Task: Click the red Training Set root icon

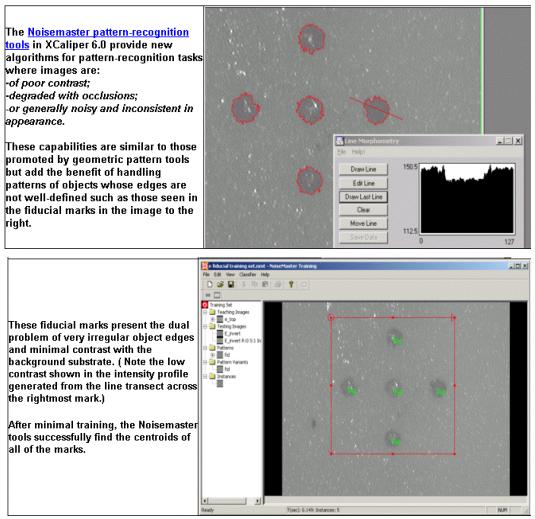Action: click(x=205, y=305)
